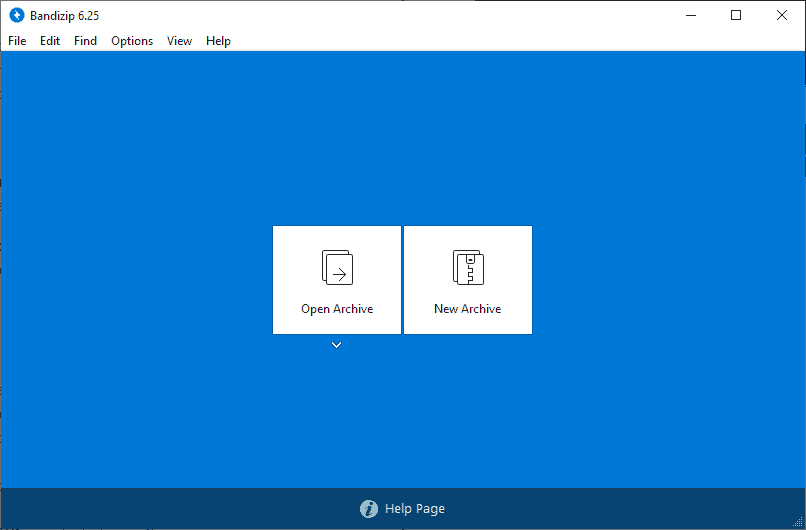
Task: Minimize the Bandizip window
Action: tap(691, 15)
